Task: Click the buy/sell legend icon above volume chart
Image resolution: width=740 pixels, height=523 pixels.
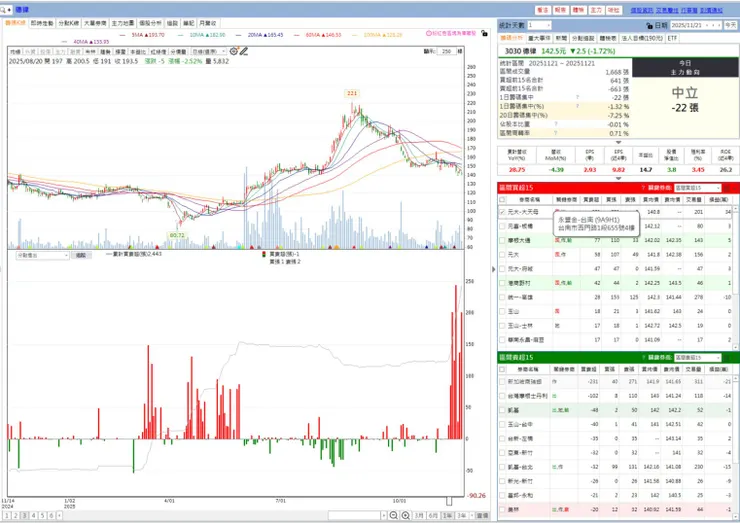Action: click(x=264, y=254)
